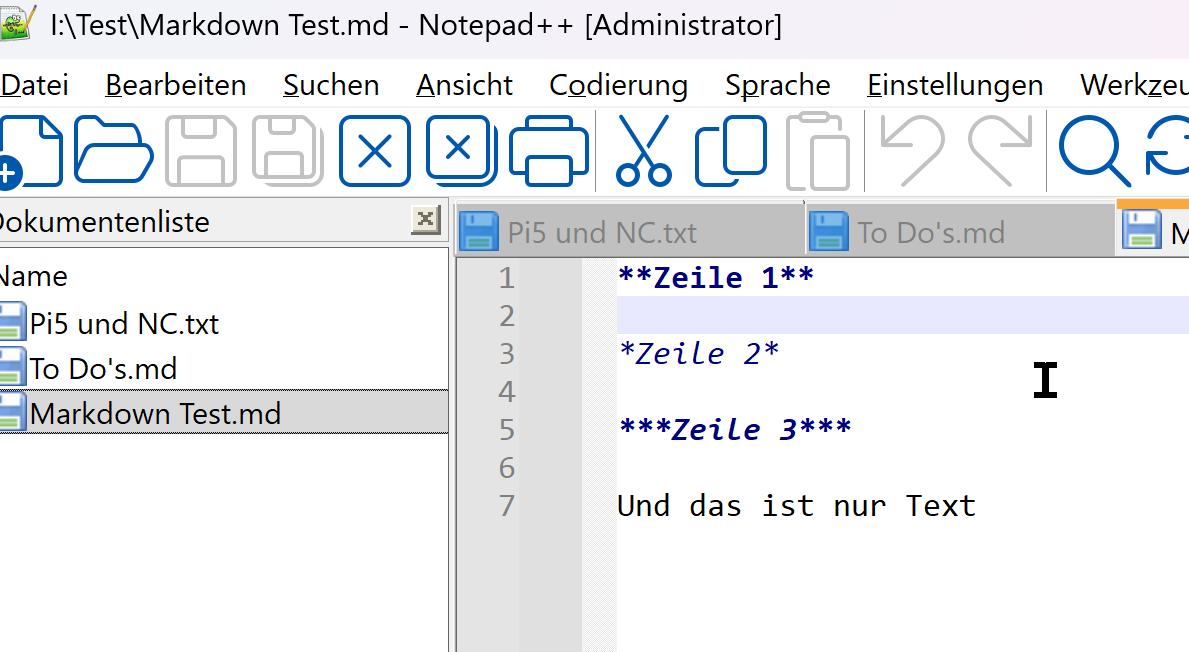Place cursor in text ***Zeile 3***
The image size is (1189, 652).
coord(735,429)
